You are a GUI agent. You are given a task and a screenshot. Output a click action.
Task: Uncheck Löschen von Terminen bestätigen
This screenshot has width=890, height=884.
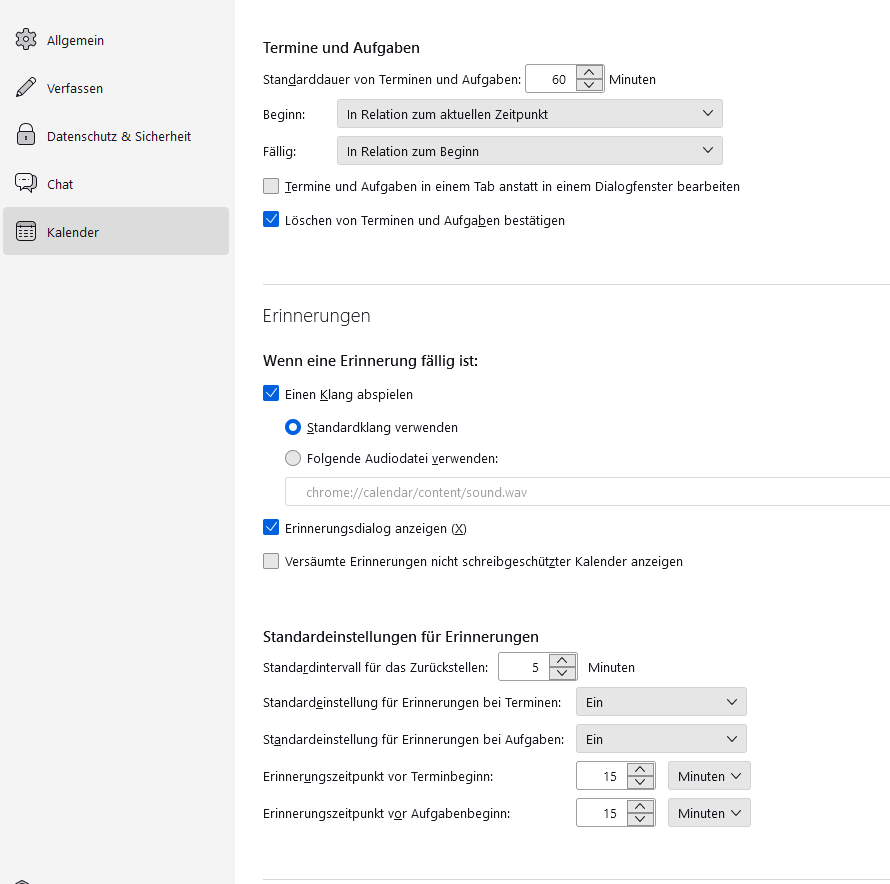click(x=271, y=220)
